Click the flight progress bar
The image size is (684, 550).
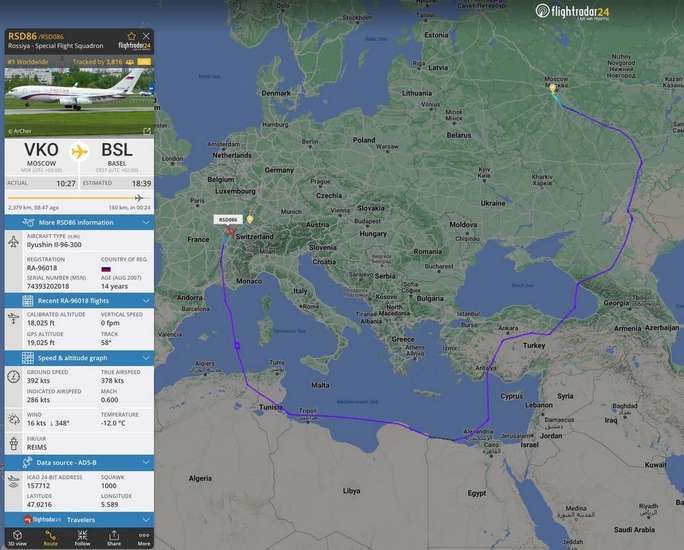coord(78,197)
